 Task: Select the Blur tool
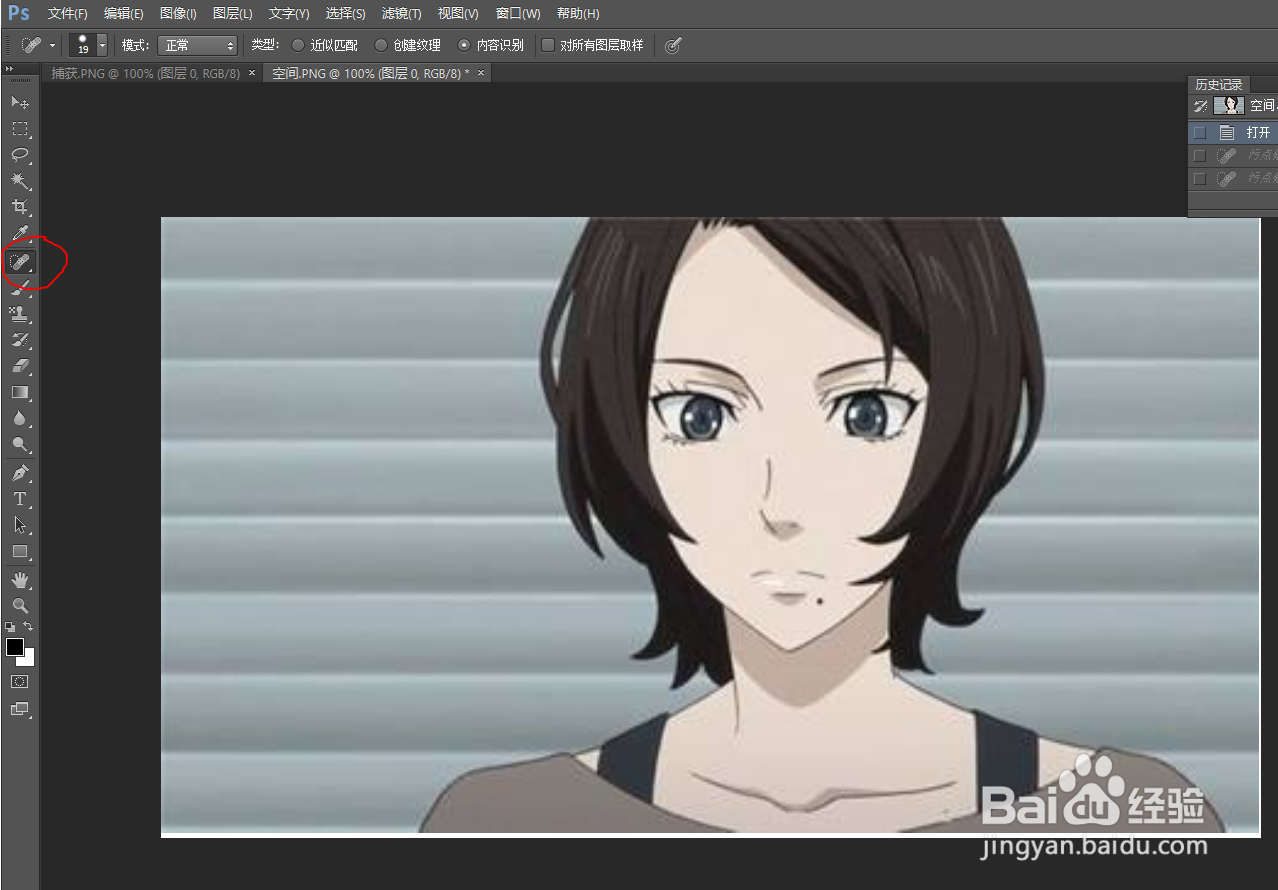pos(19,418)
